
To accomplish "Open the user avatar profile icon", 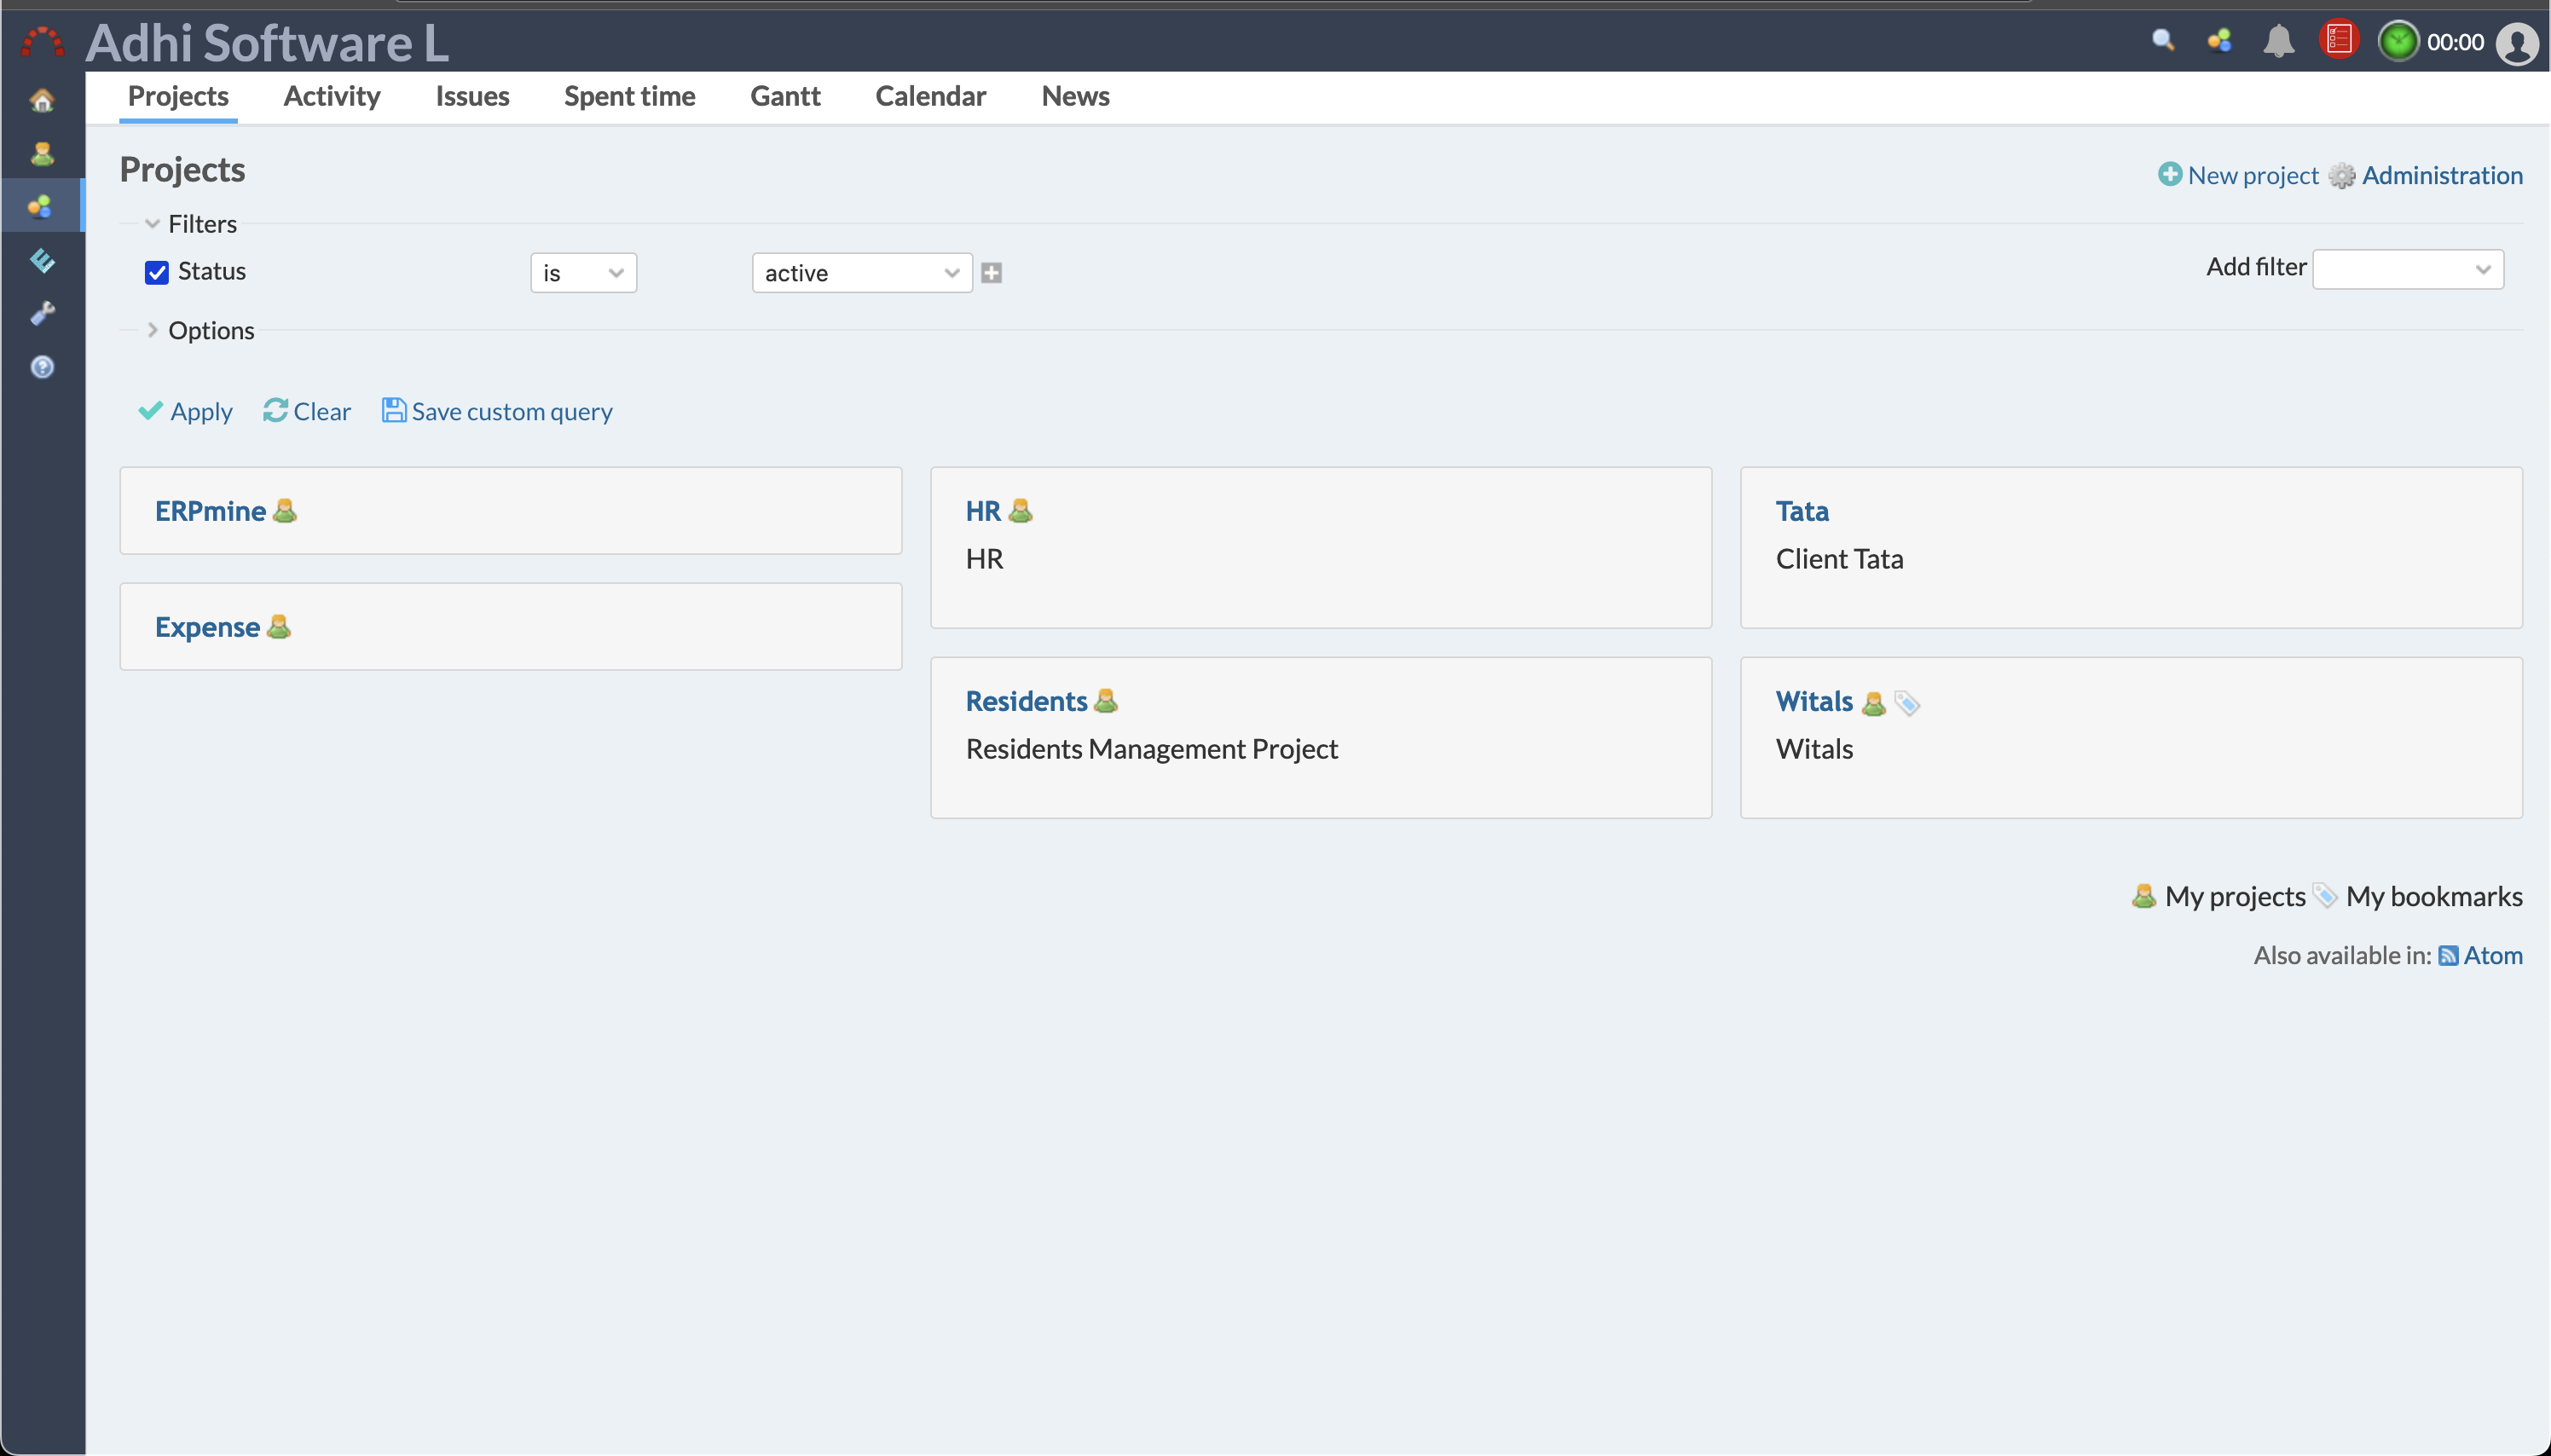I will (2517, 43).
